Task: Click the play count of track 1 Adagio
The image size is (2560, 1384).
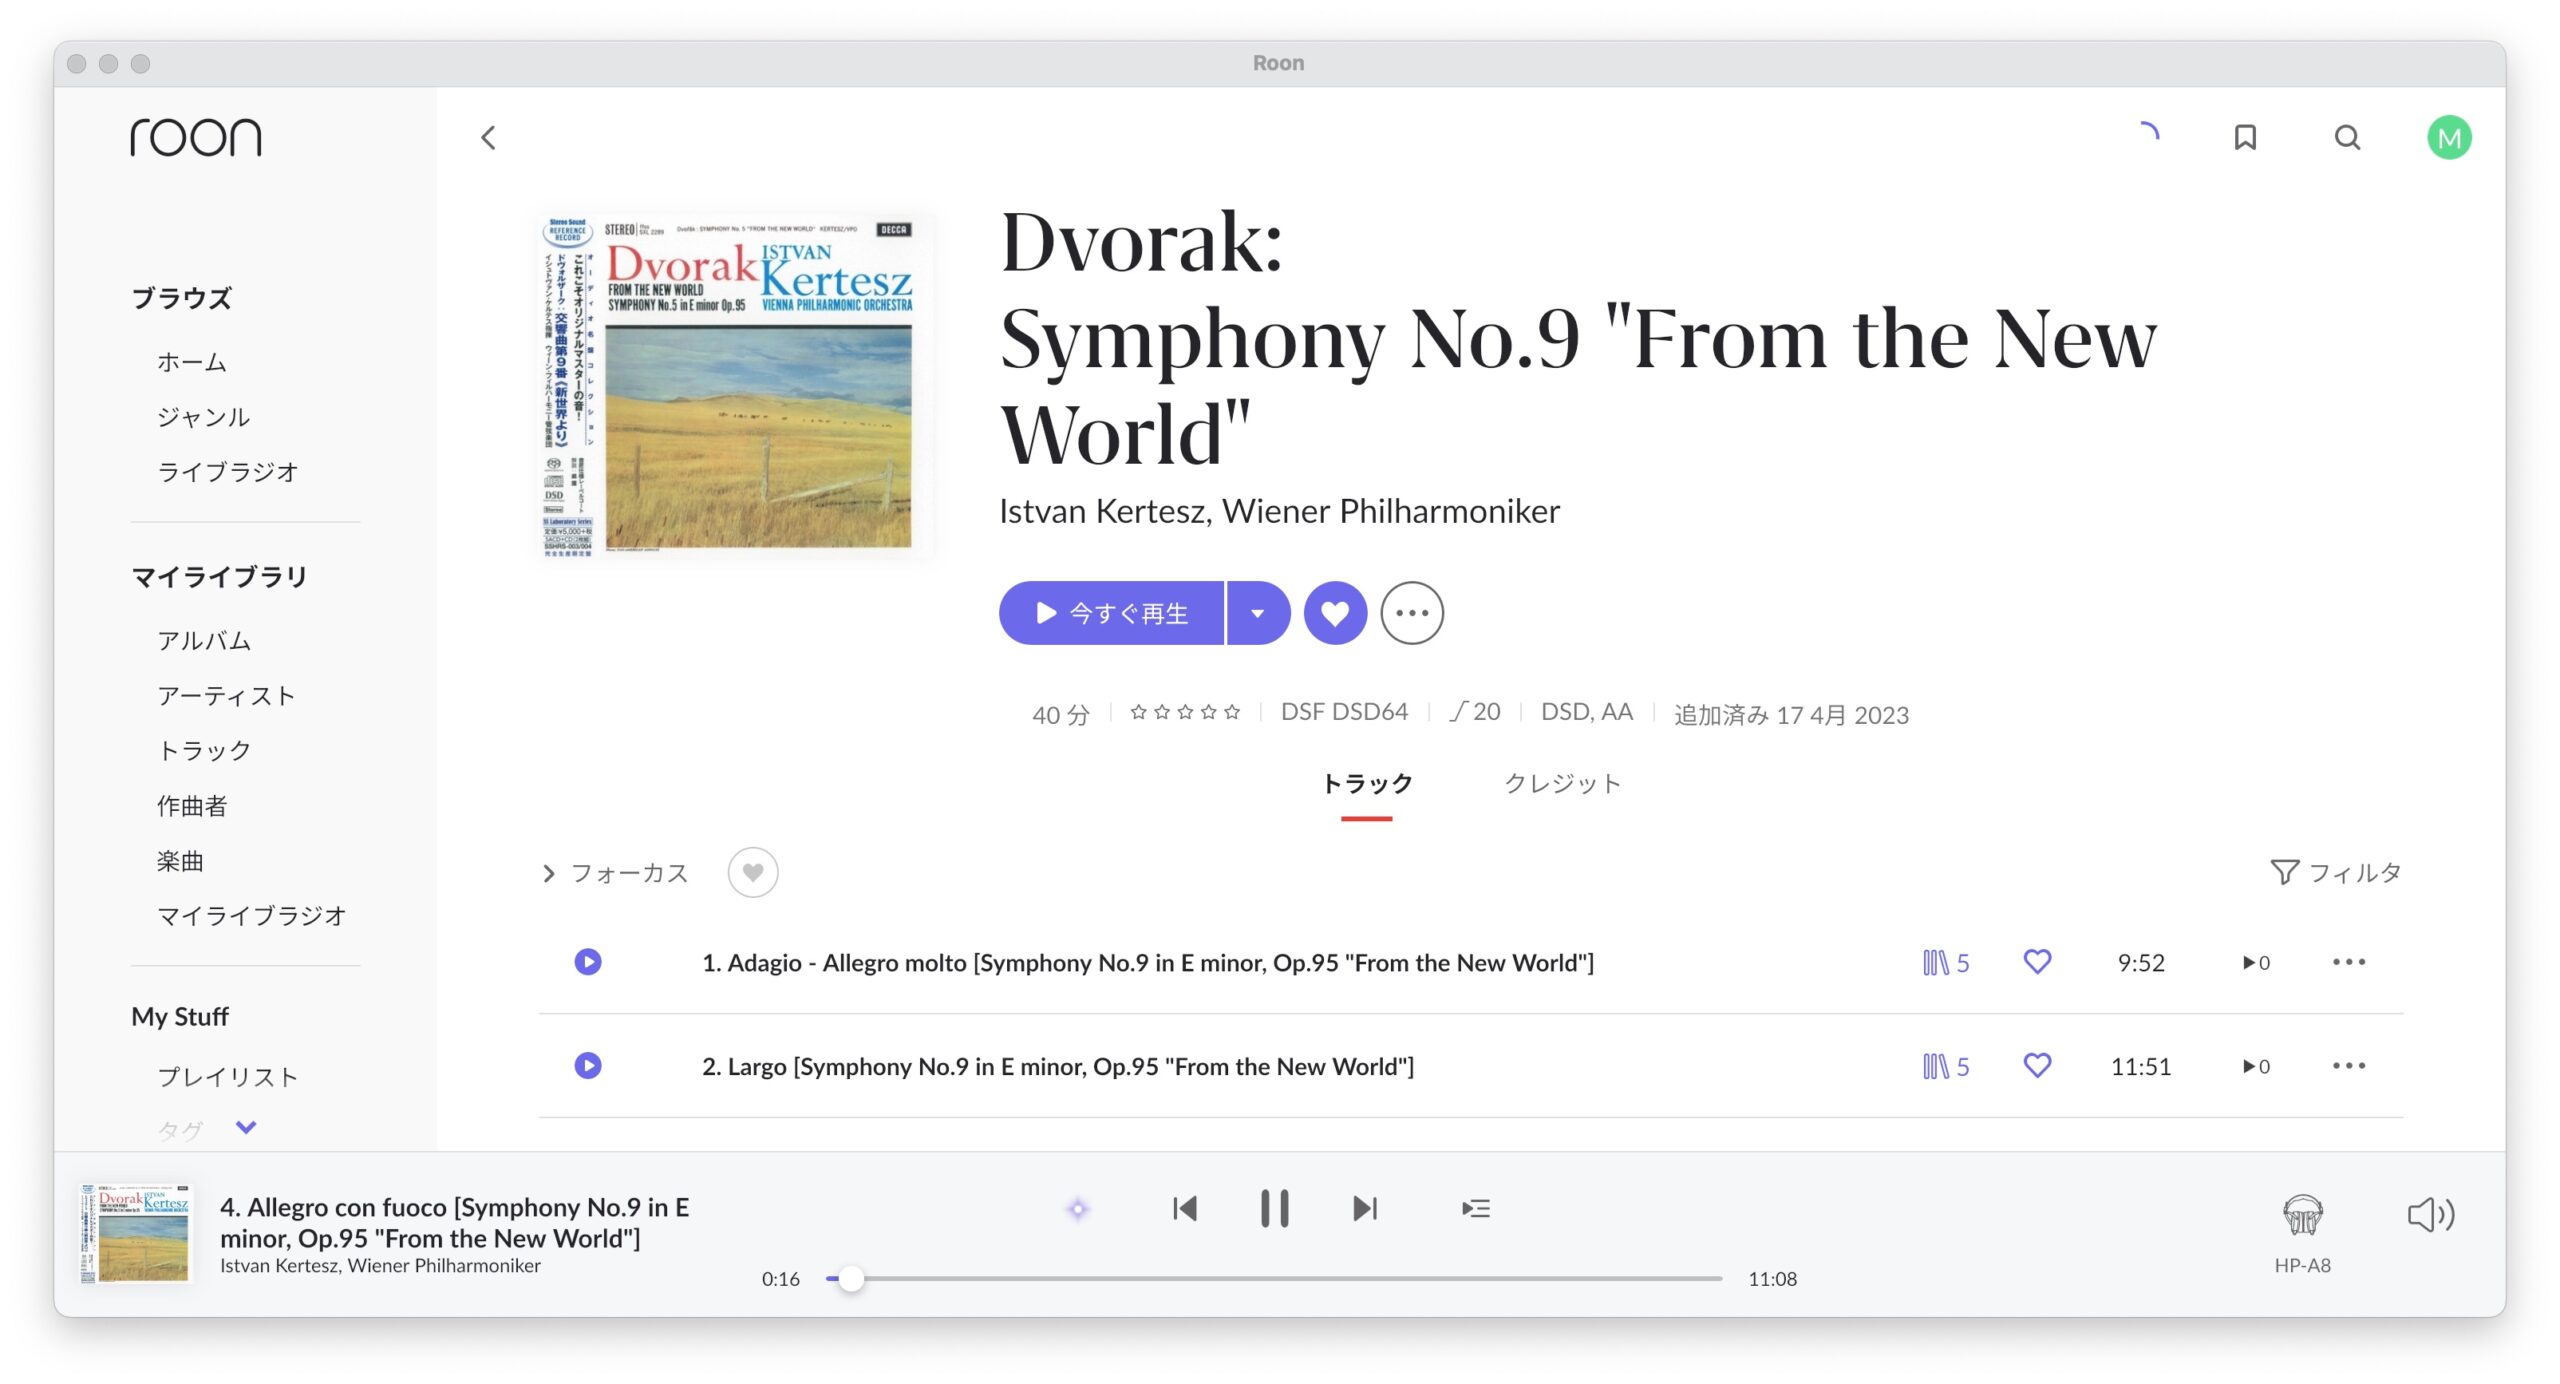Action: (x=2256, y=963)
